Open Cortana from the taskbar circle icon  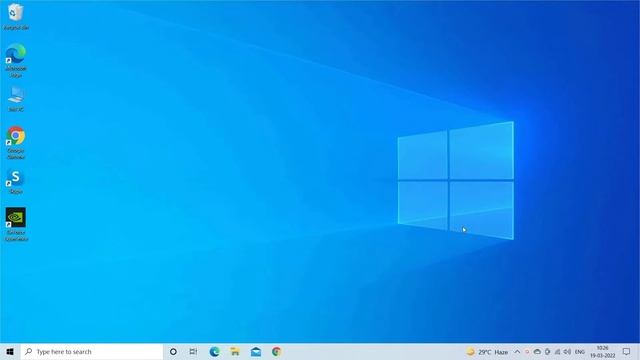tap(173, 352)
